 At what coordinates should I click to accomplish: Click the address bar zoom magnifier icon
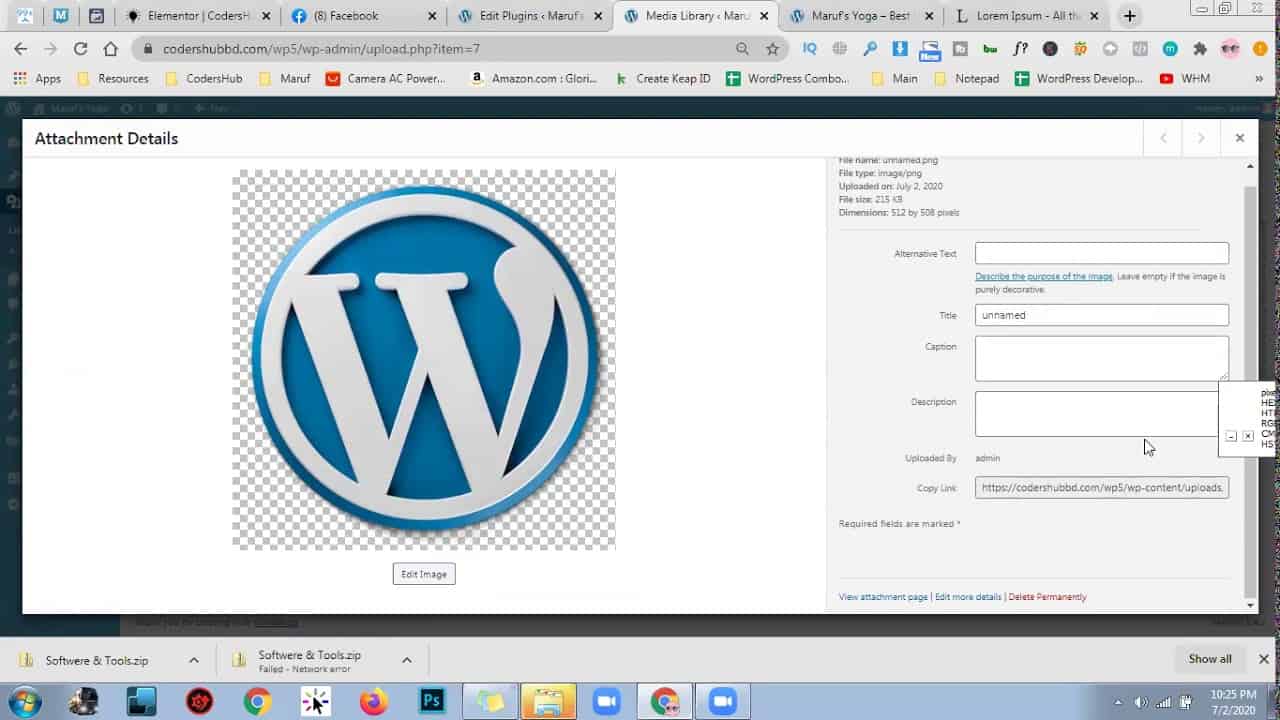(x=742, y=48)
